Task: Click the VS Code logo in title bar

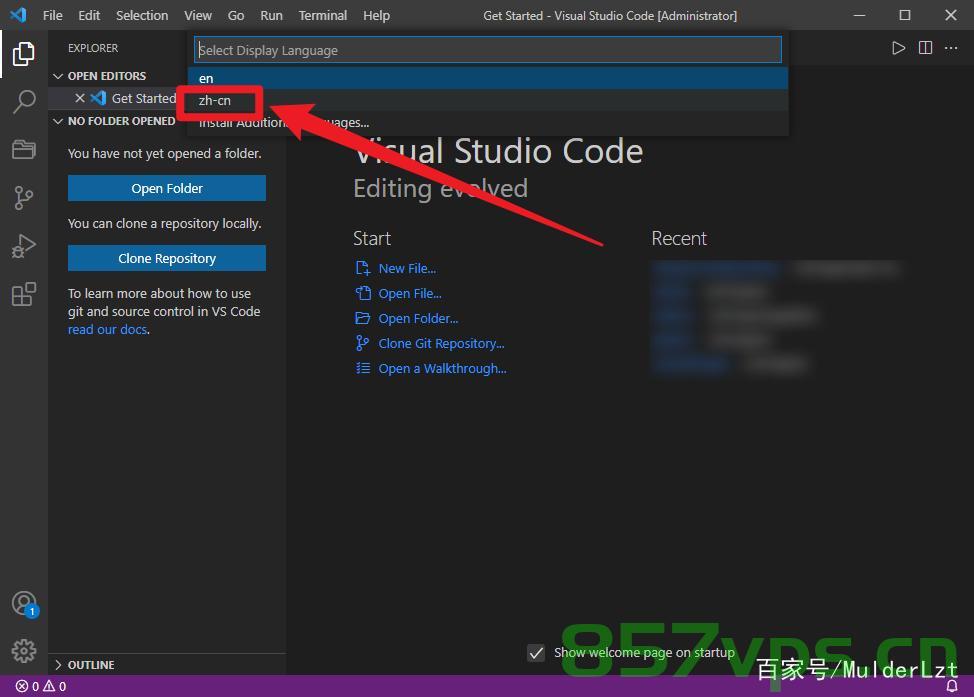Action: 18,15
